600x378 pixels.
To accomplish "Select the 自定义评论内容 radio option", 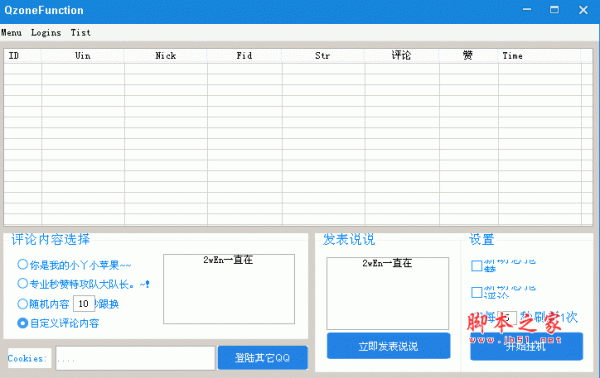I will [x=23, y=323].
